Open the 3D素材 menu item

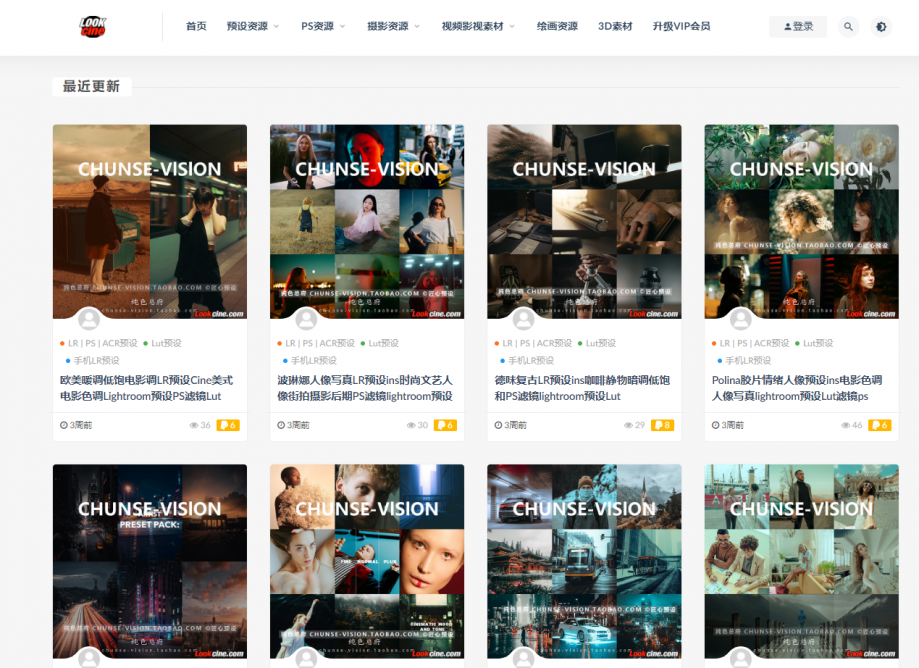tap(615, 27)
